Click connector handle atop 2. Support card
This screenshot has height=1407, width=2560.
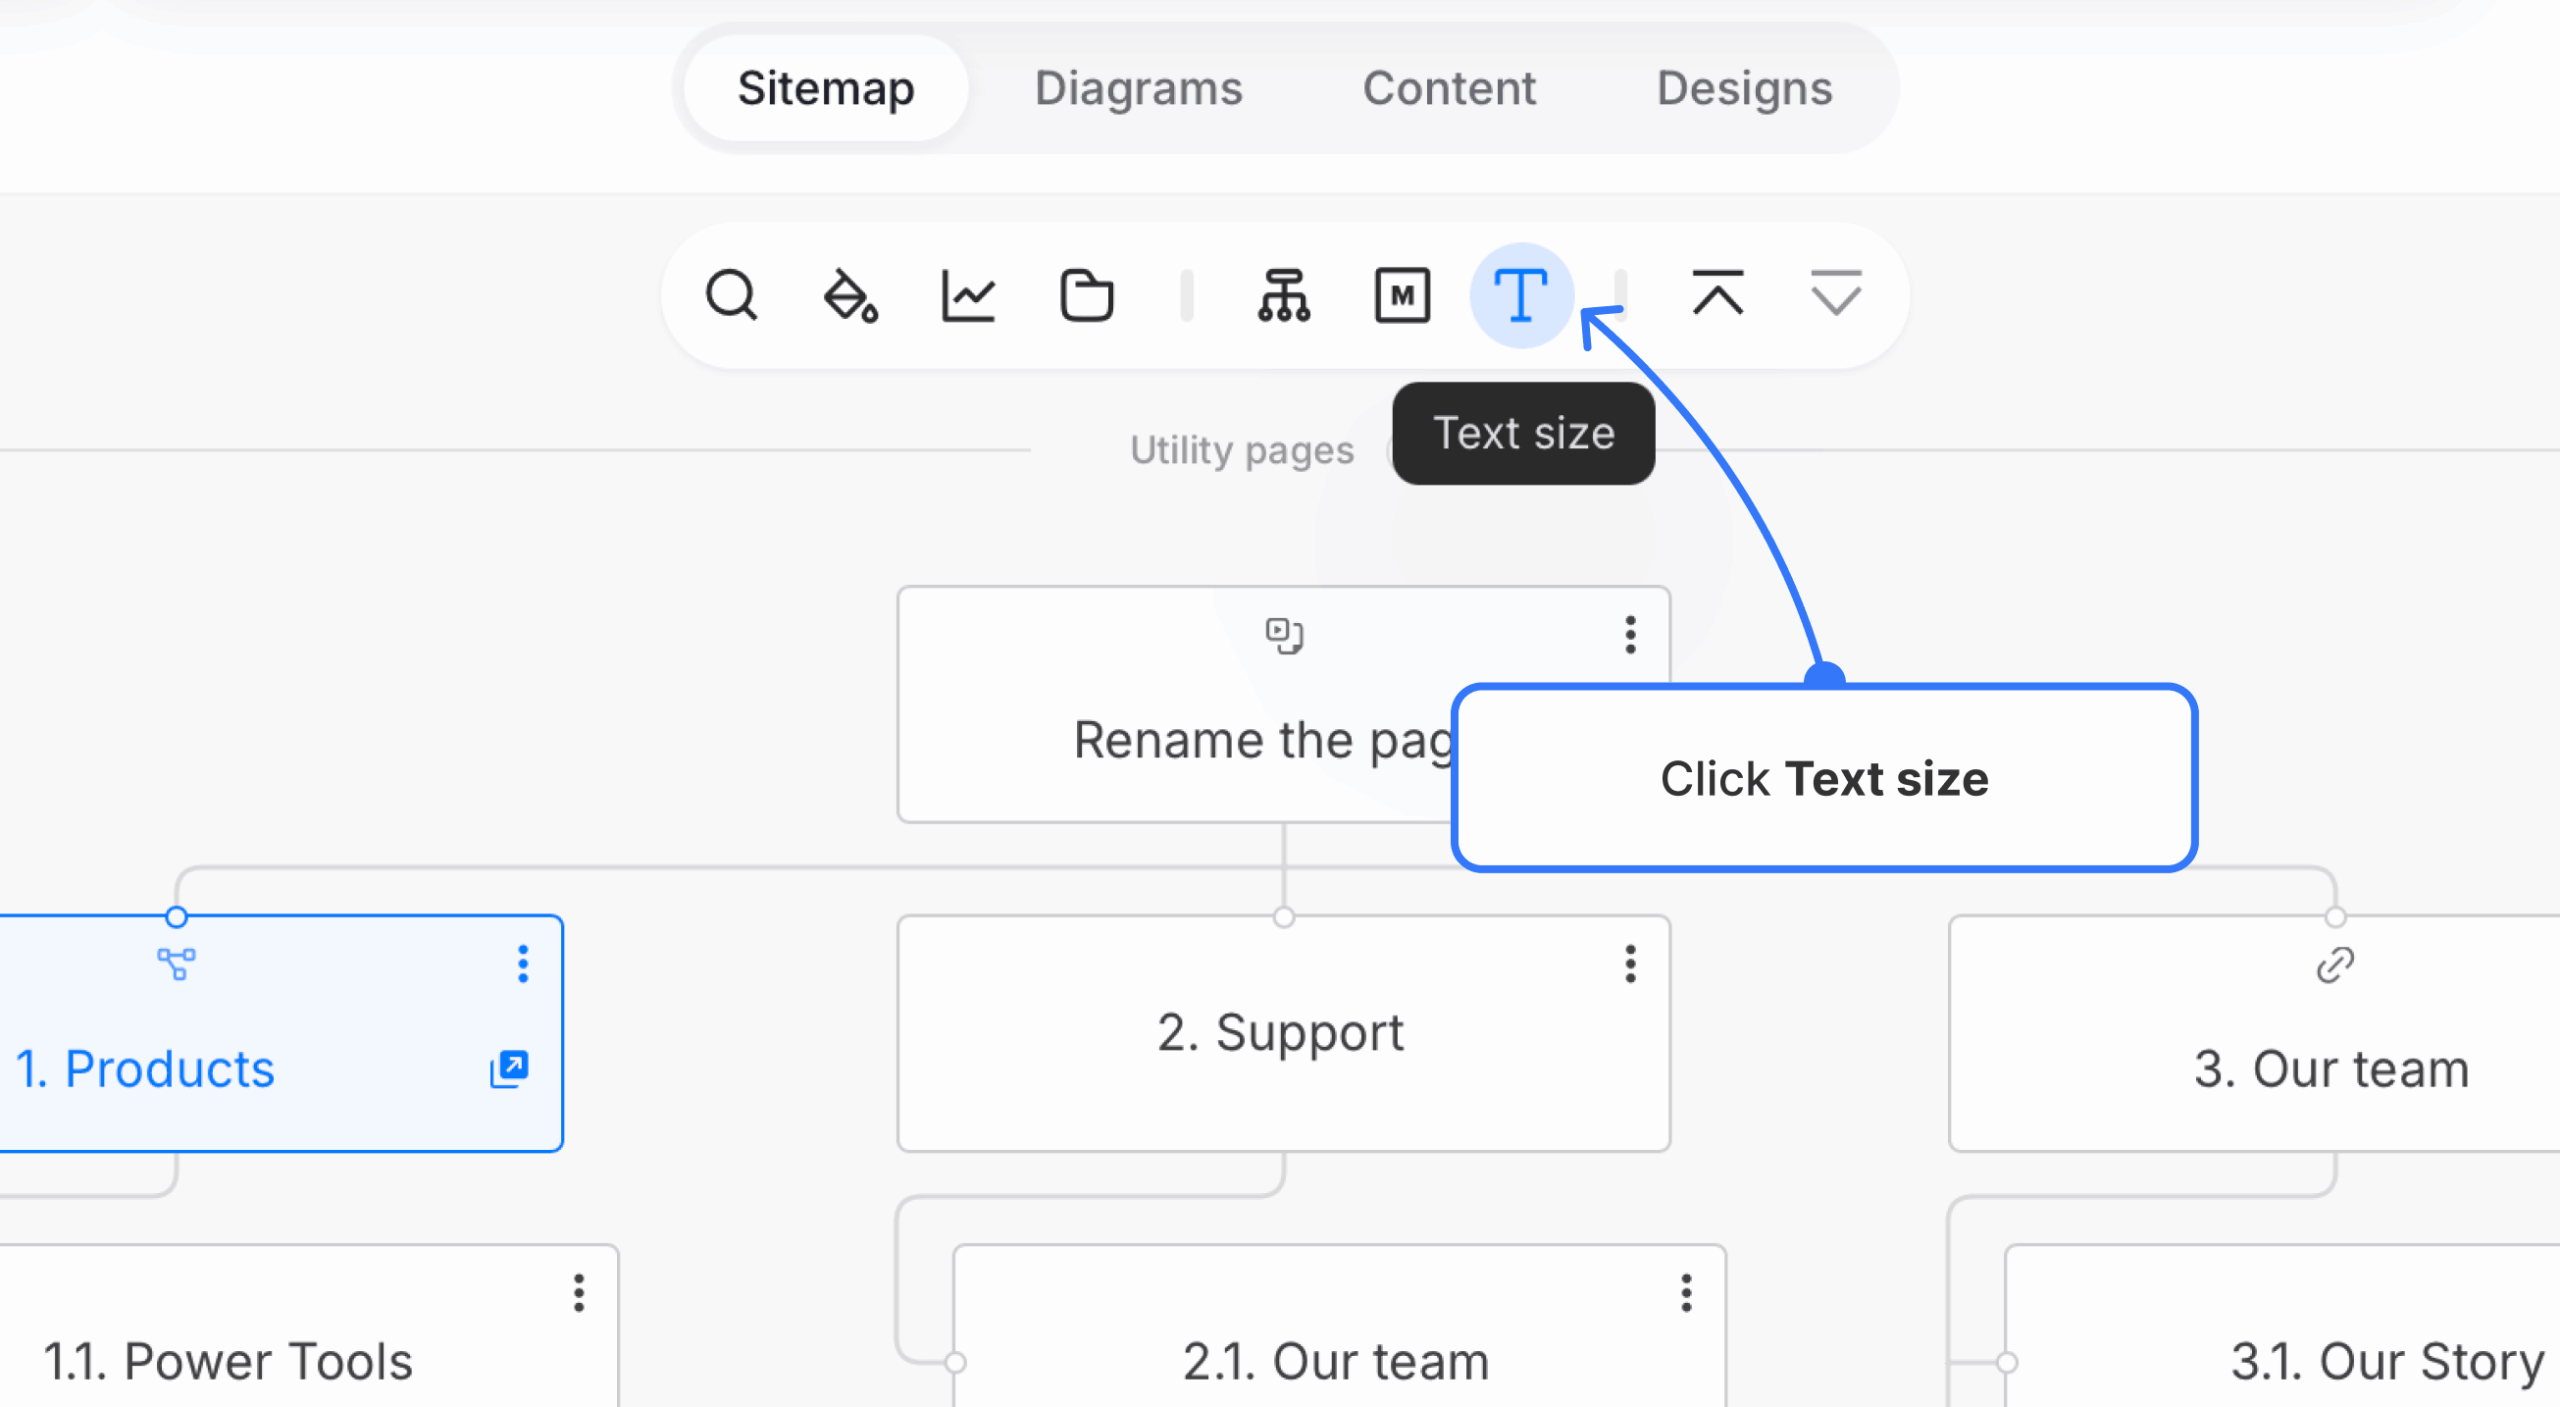pyautogui.click(x=1284, y=917)
